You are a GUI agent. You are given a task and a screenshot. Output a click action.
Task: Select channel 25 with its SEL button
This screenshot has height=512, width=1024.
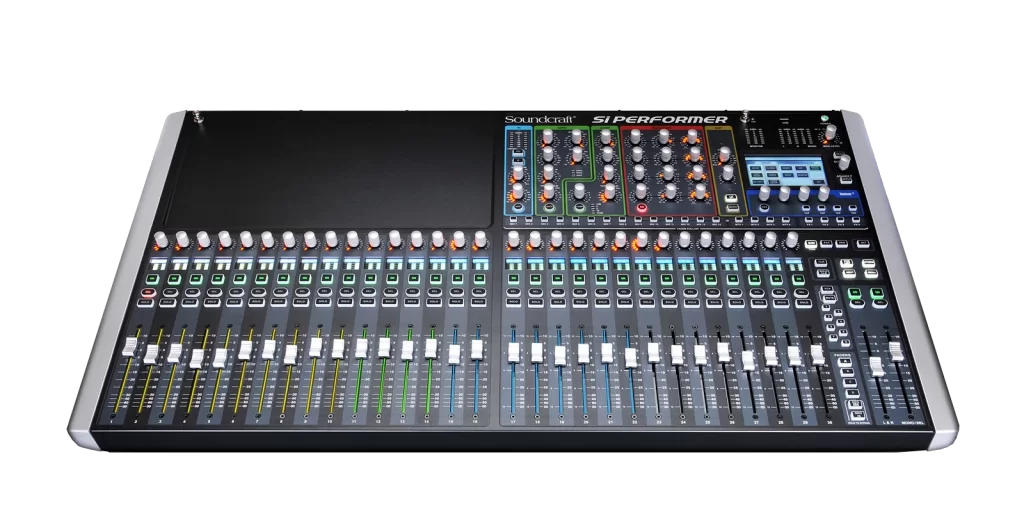[689, 291]
